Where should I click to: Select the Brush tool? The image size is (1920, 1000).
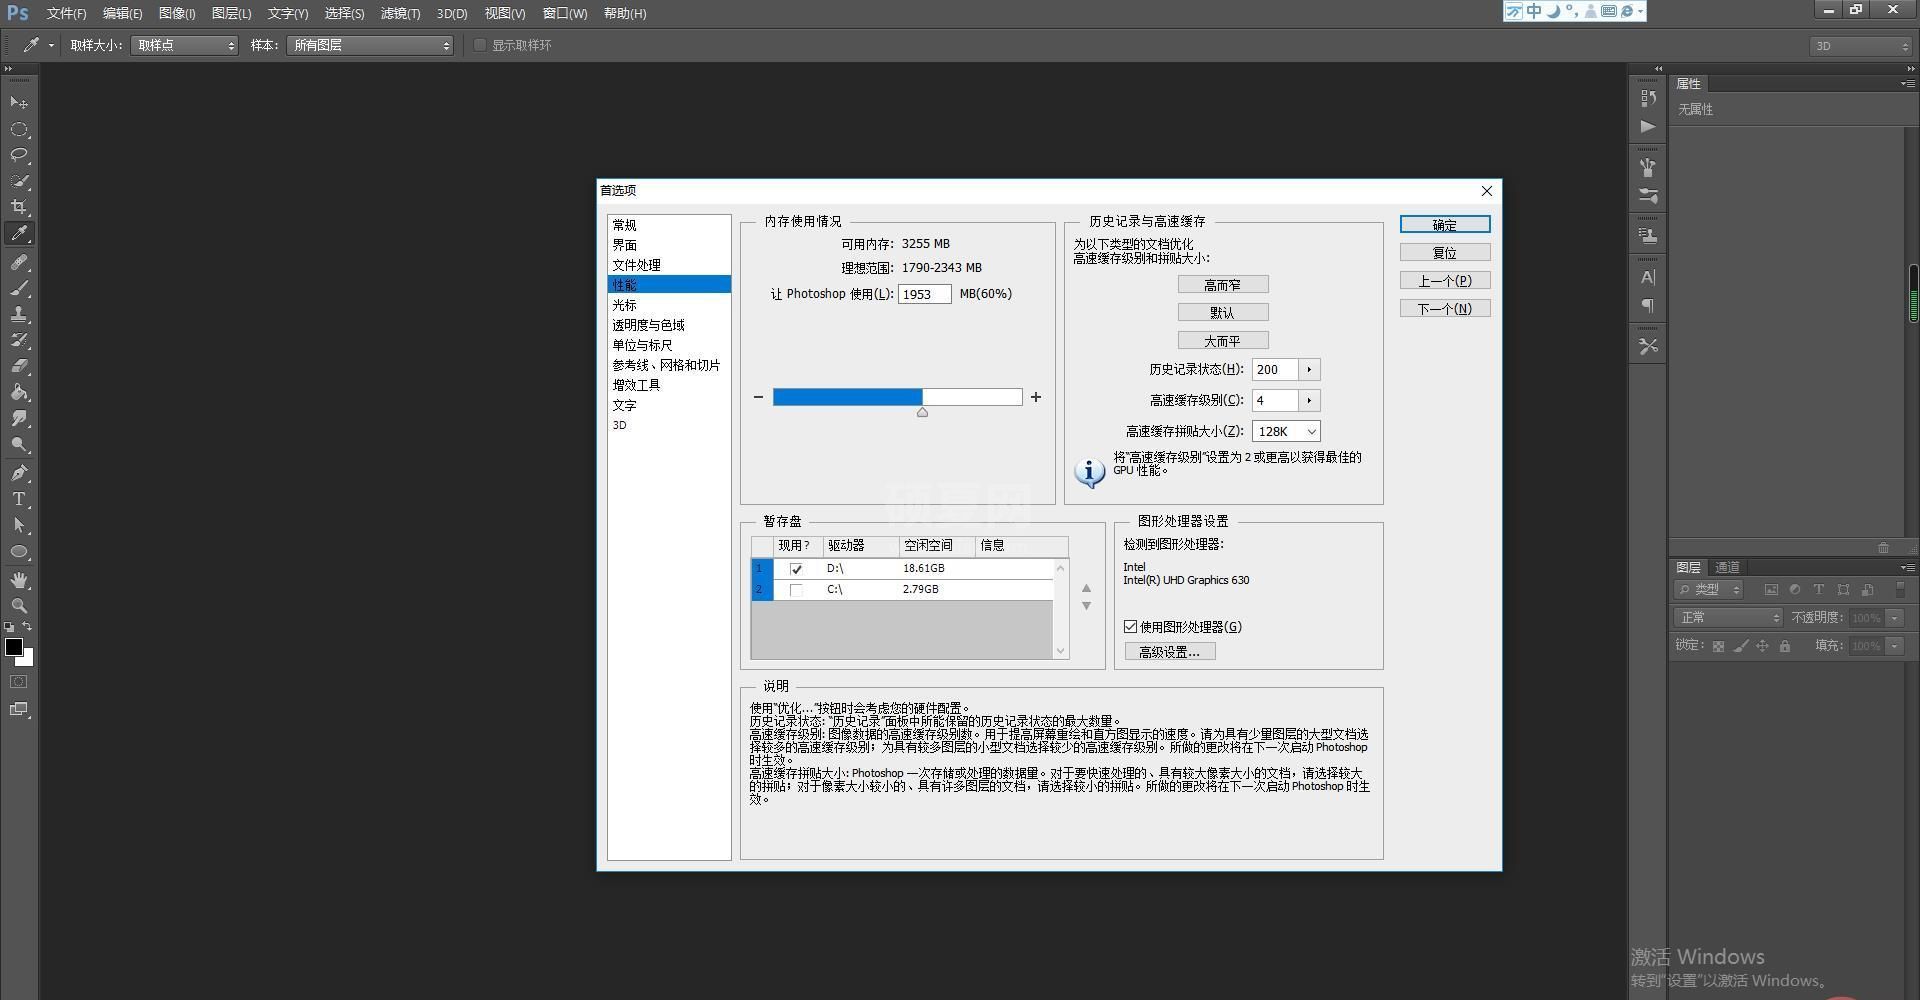click(x=19, y=288)
